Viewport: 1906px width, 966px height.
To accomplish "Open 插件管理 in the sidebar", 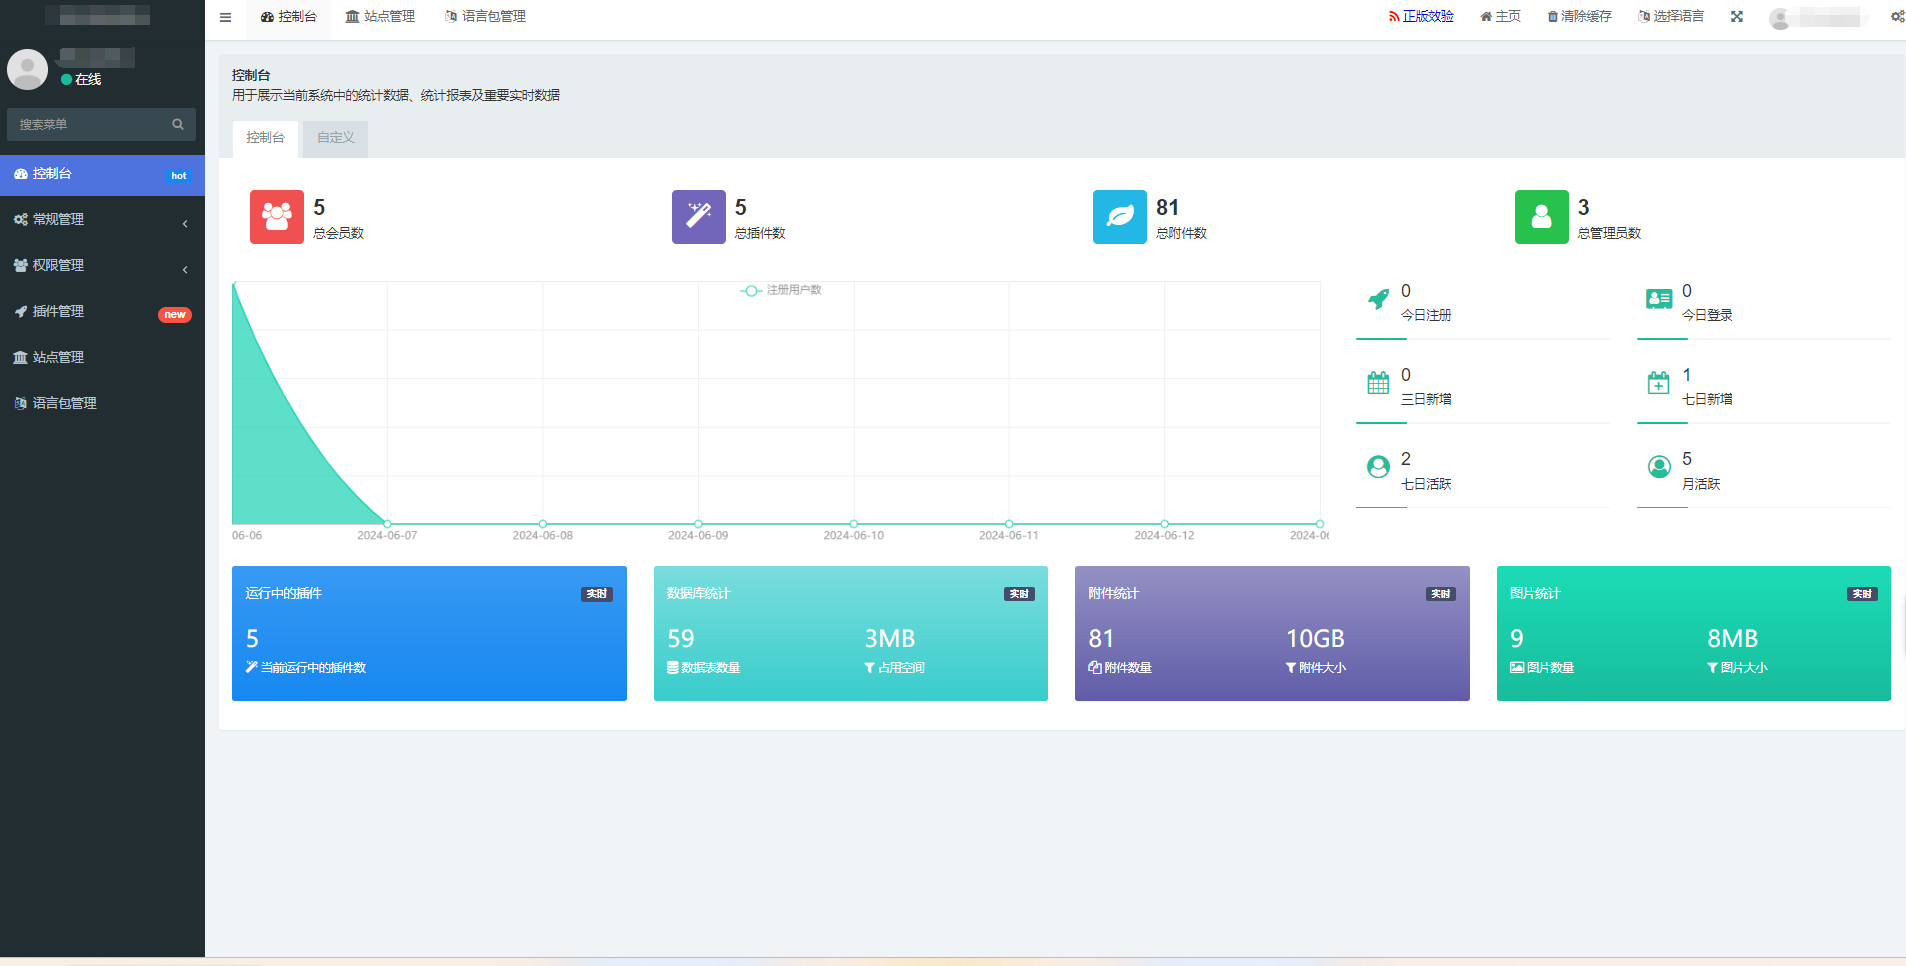I will click(102, 312).
